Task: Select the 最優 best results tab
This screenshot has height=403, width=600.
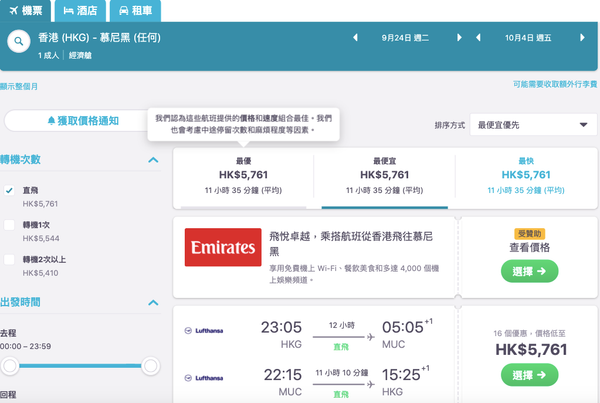Action: click(x=243, y=178)
